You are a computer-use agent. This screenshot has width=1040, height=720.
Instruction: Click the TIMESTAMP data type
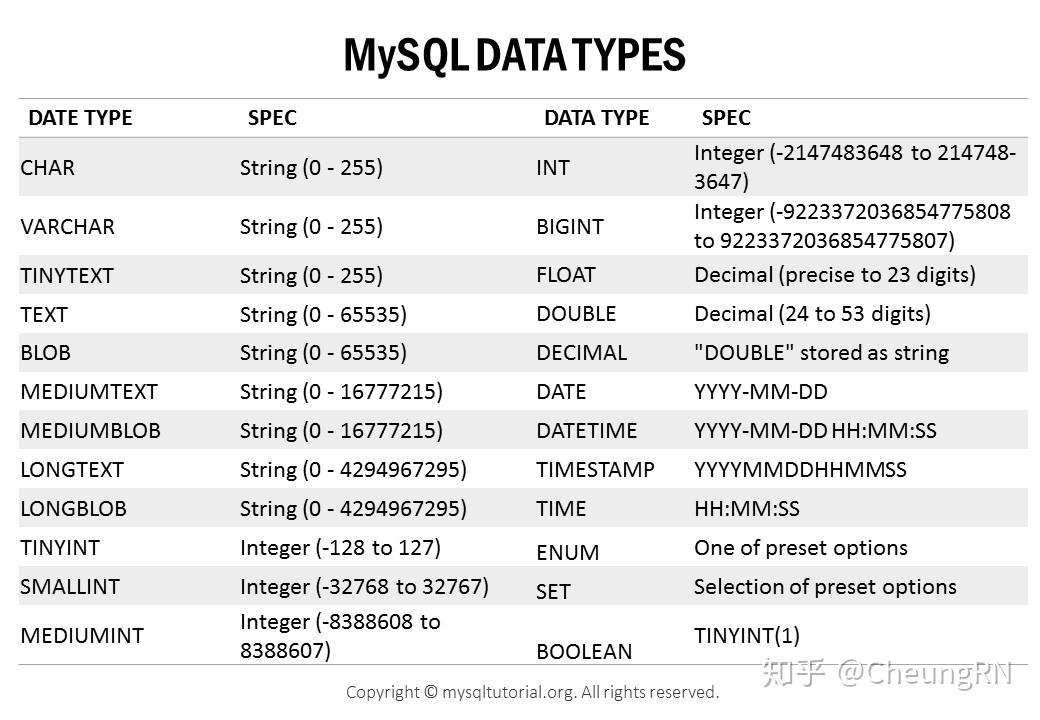pyautogui.click(x=595, y=470)
